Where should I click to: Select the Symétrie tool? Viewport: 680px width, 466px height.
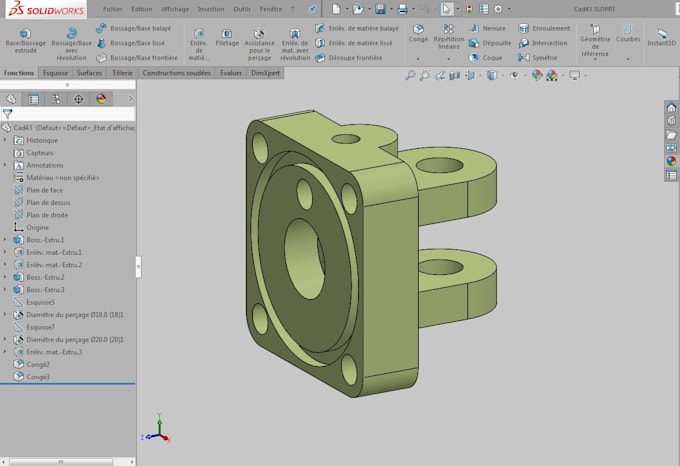[x=538, y=58]
